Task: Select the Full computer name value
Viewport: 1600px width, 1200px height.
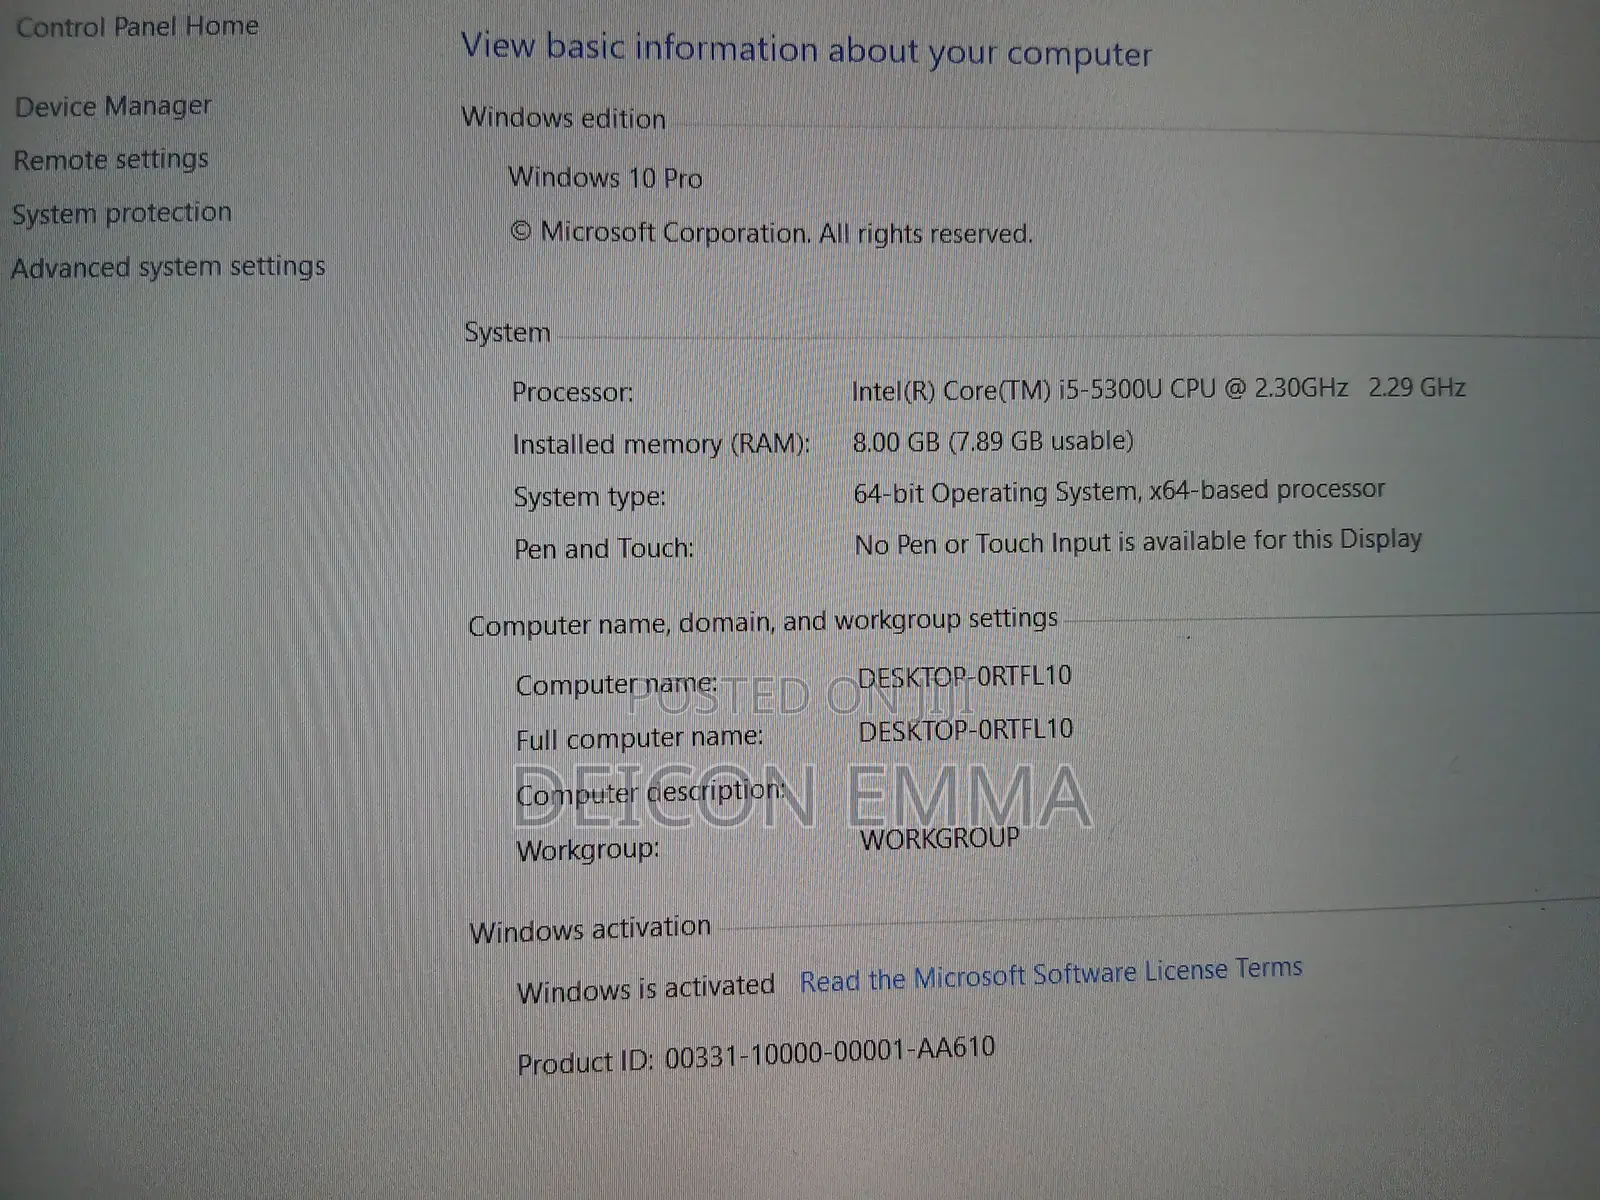Action: point(966,730)
